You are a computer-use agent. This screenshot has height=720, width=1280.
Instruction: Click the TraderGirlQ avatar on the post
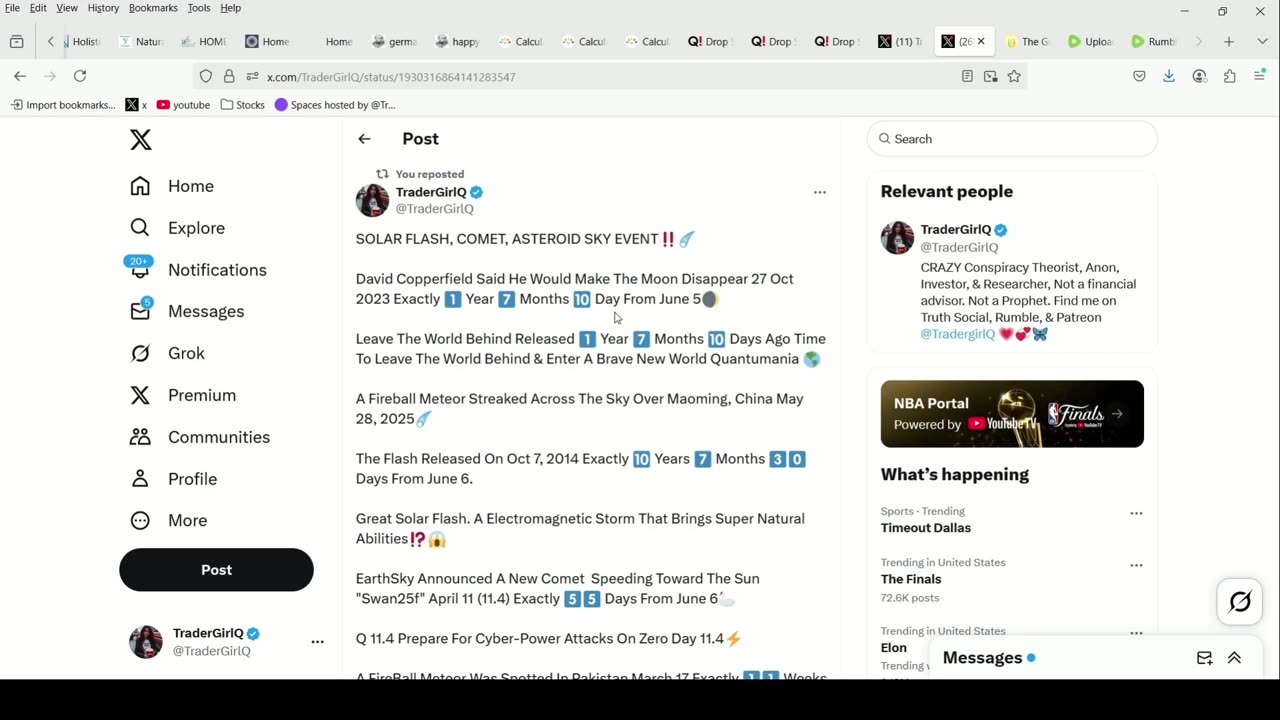pos(372,200)
